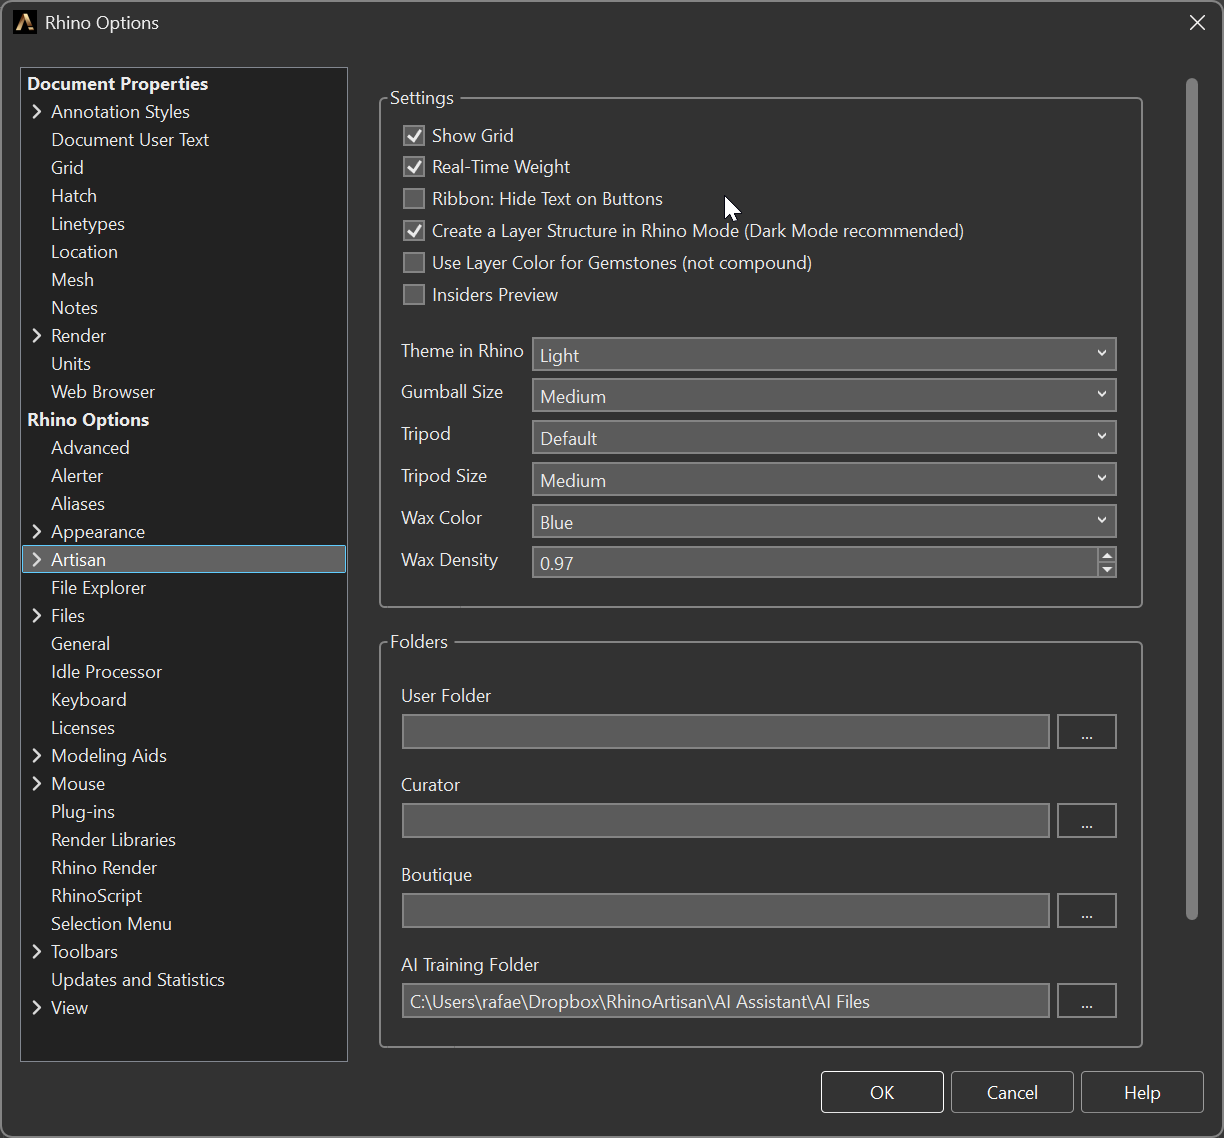Open the Licenses page
The width and height of the screenshot is (1224, 1138).
(x=83, y=728)
